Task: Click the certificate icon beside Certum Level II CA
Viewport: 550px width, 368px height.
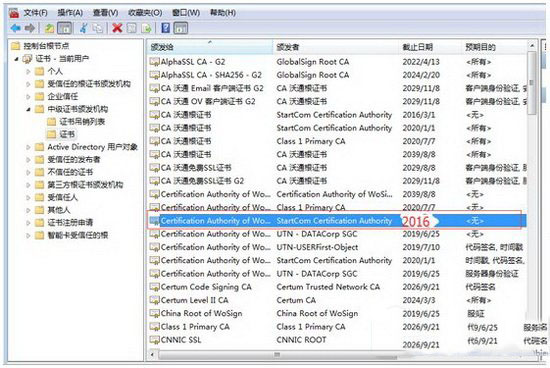Action: (x=154, y=300)
